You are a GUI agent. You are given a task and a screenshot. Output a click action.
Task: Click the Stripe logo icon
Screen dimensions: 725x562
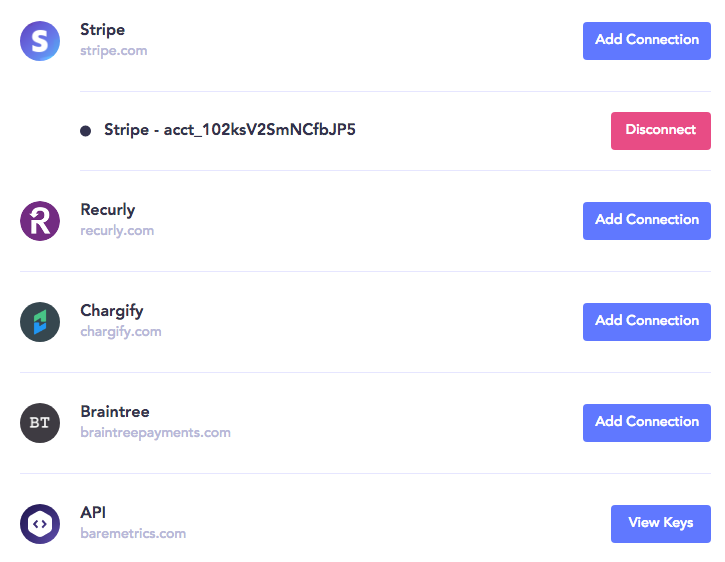point(40,40)
